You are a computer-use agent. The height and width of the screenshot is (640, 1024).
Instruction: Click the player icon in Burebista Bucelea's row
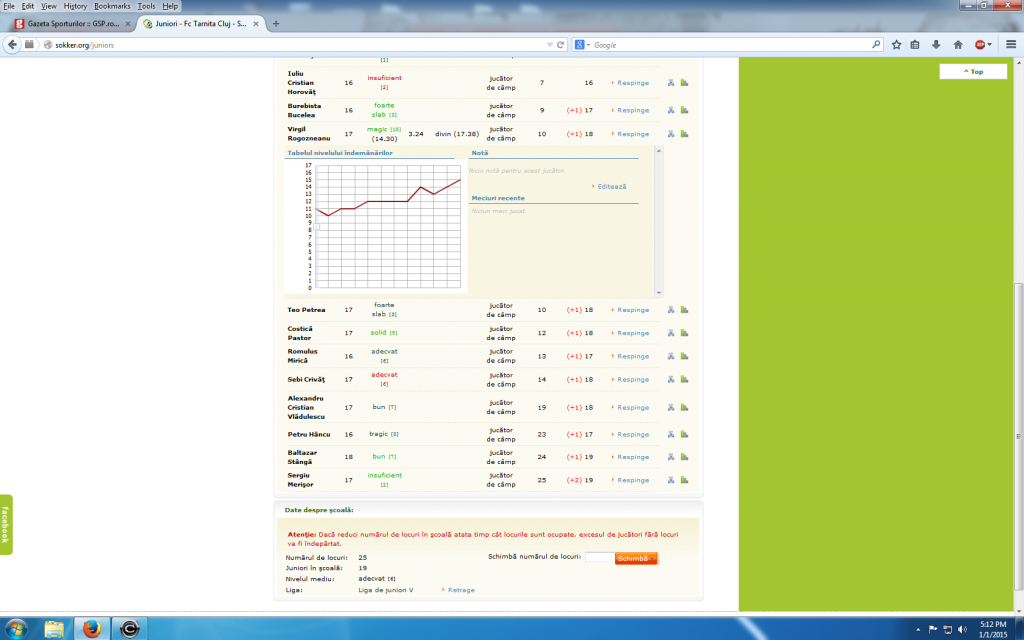pyautogui.click(x=672, y=110)
